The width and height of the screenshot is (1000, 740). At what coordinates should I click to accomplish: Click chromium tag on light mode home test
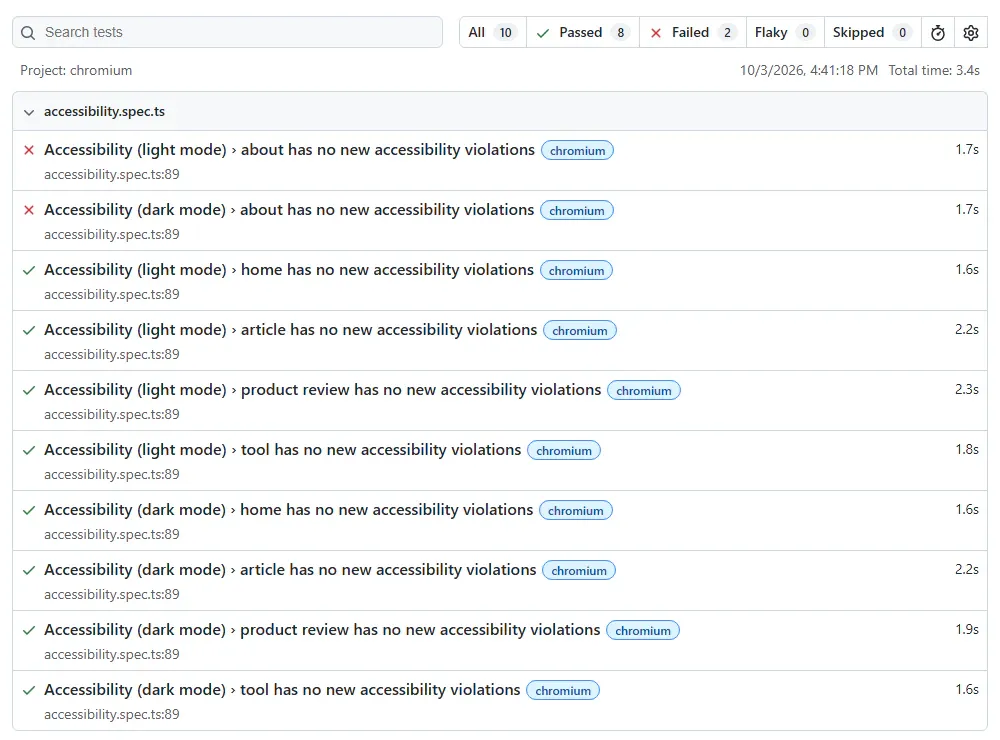pos(576,270)
